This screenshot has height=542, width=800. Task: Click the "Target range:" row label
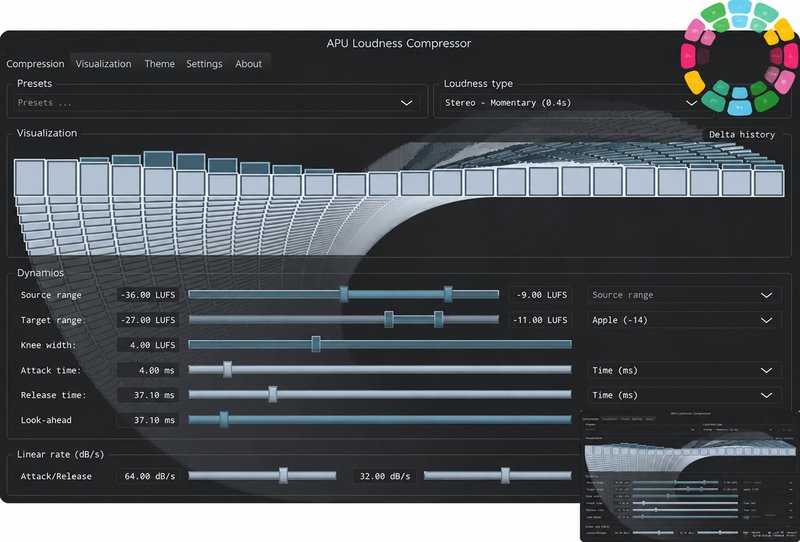[53, 320]
